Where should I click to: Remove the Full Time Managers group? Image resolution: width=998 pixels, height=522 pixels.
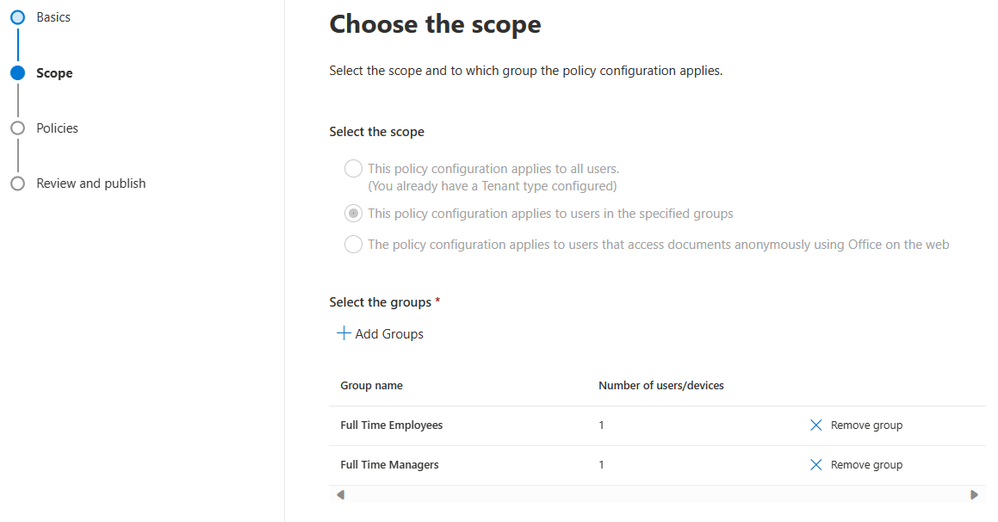(856, 465)
